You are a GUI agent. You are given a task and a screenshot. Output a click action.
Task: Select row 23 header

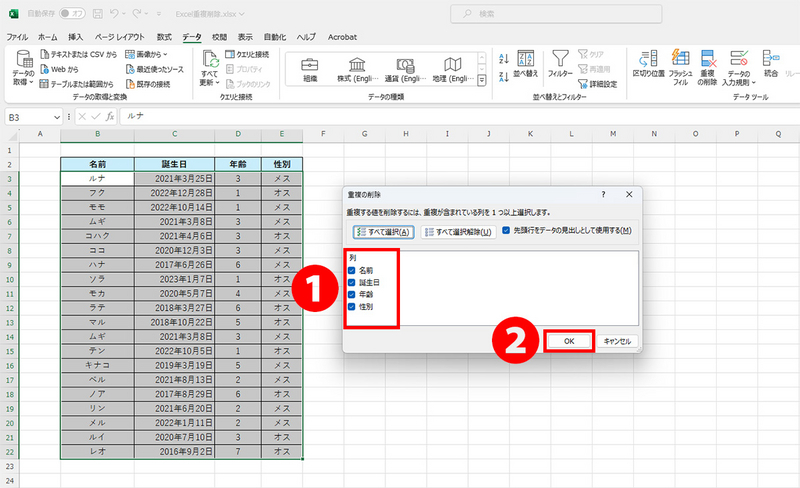(9, 466)
